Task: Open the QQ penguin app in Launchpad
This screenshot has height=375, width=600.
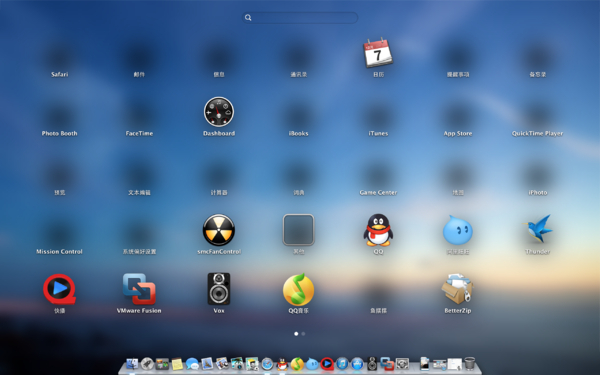Action: (x=378, y=230)
